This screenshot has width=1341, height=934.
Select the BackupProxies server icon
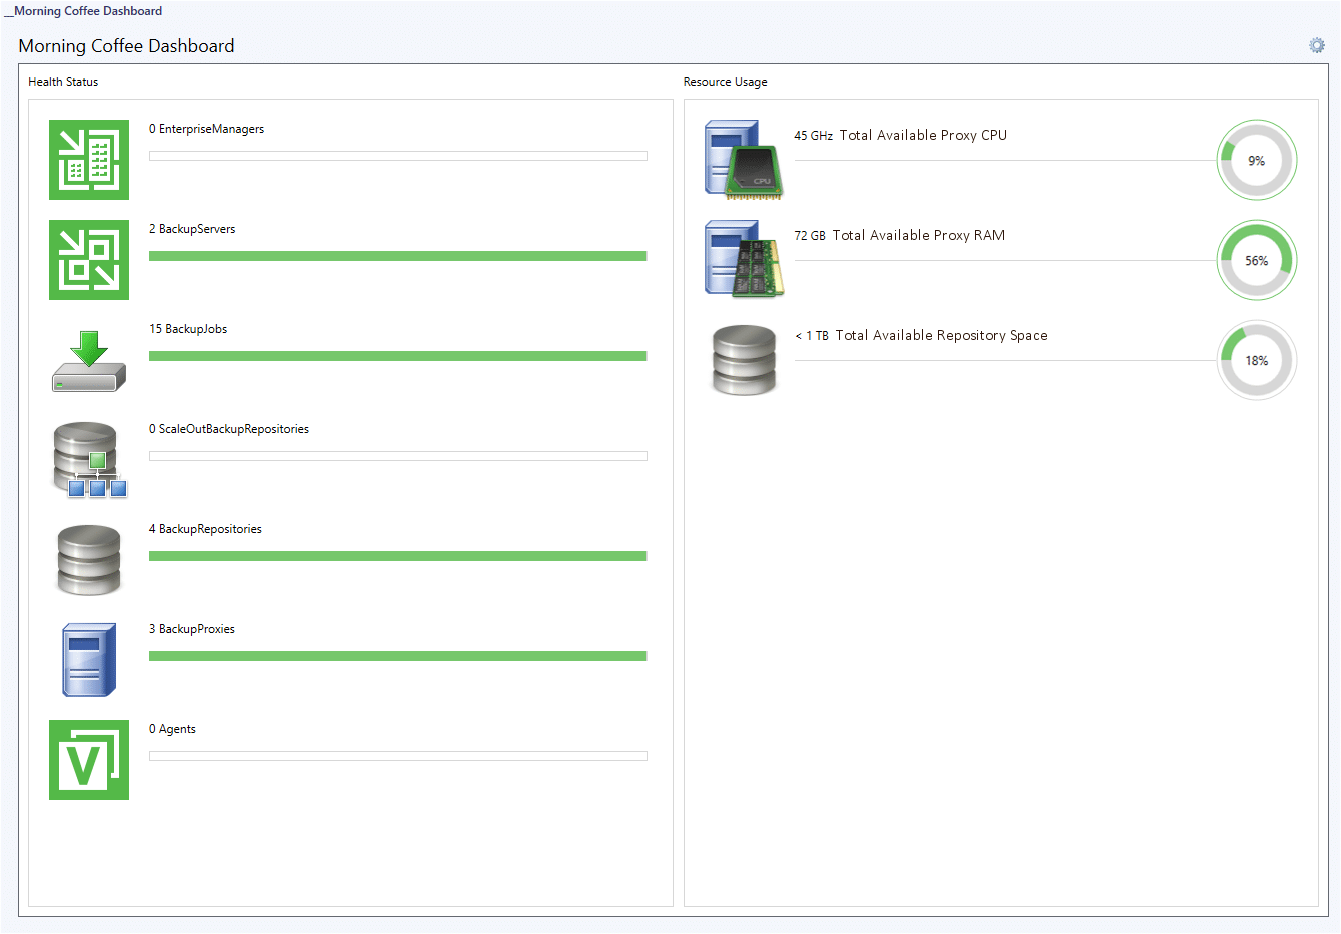(x=89, y=660)
